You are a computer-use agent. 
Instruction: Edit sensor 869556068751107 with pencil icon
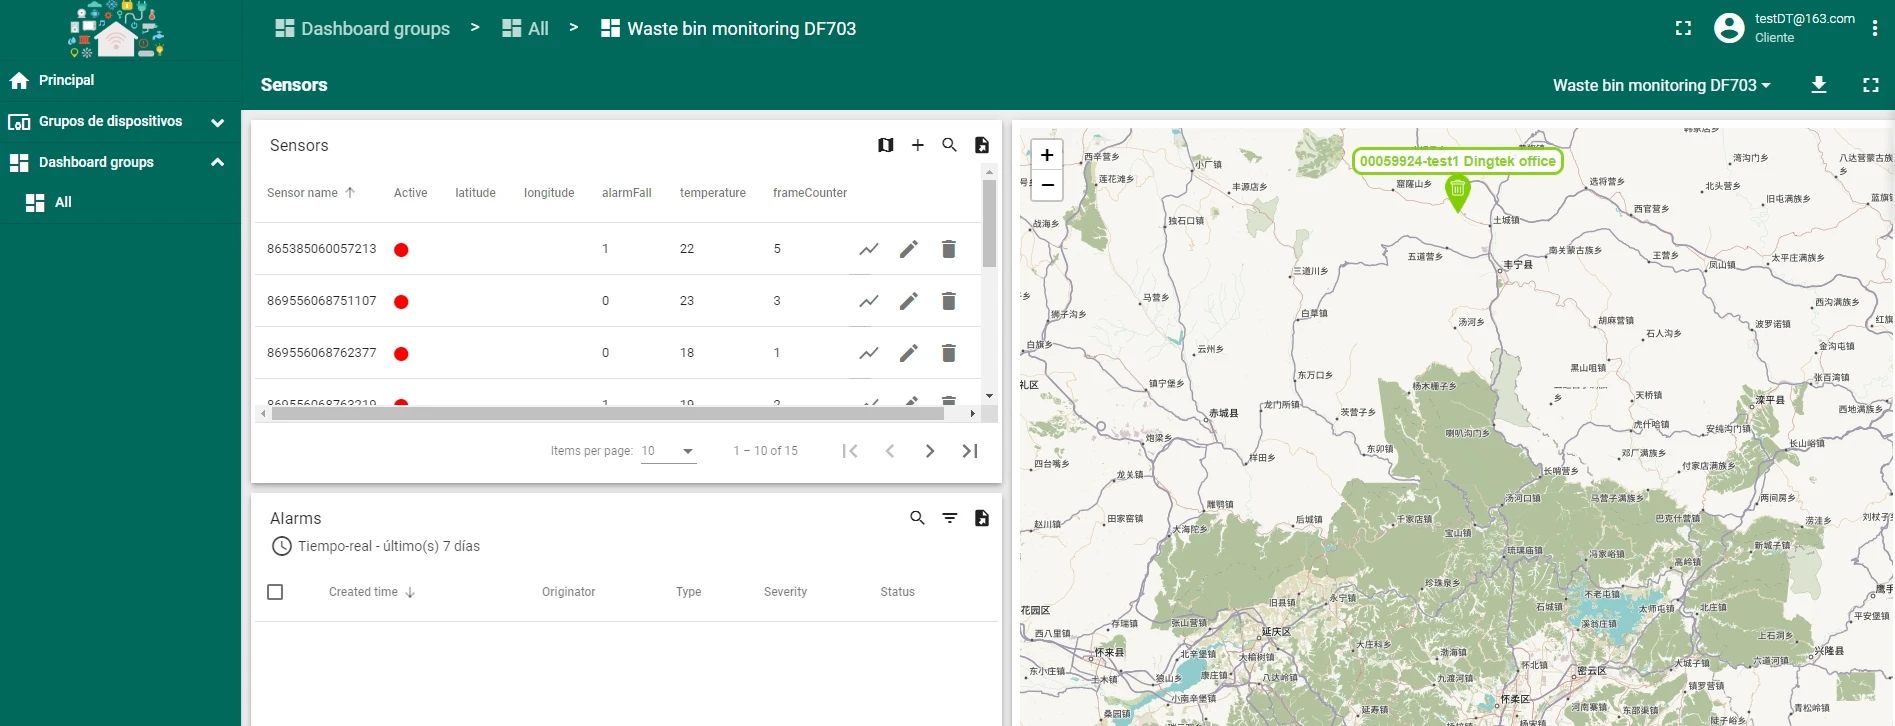[908, 301]
